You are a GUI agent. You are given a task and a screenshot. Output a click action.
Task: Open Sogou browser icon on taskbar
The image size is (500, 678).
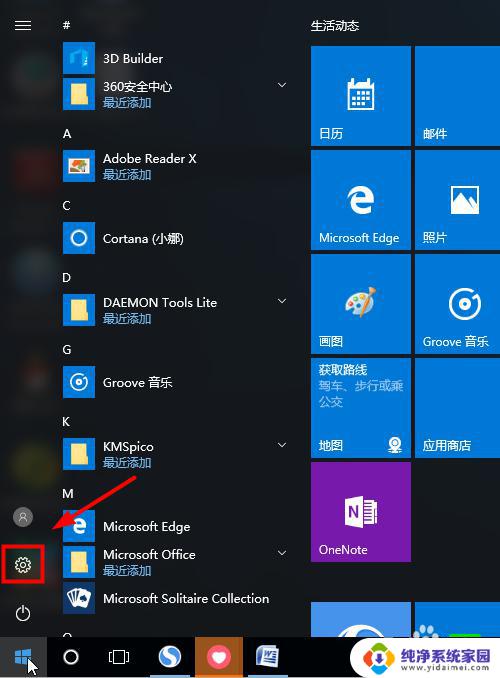point(170,657)
